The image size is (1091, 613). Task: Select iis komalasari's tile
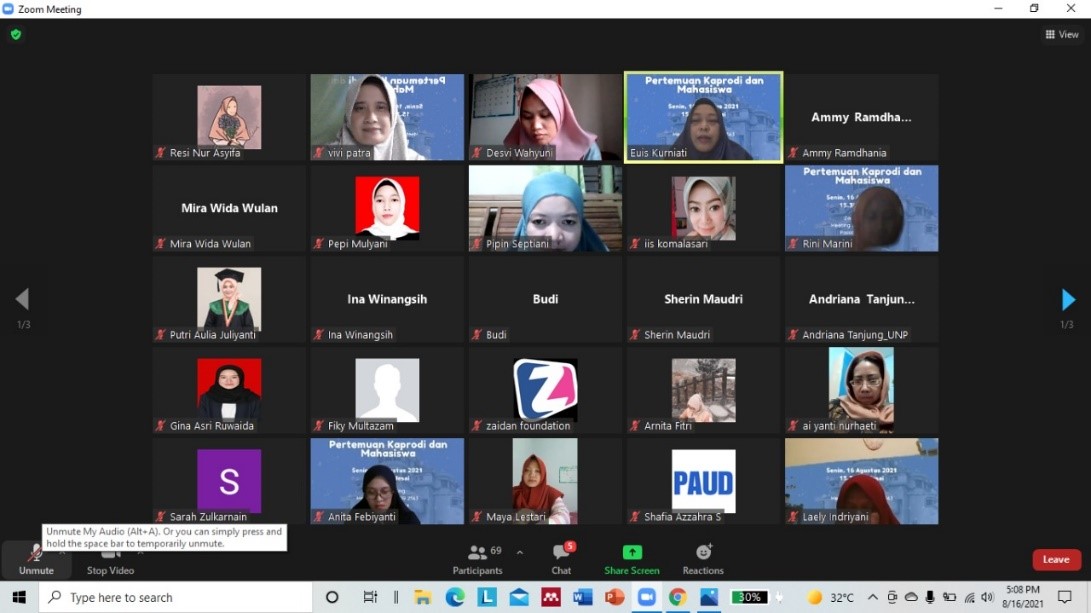[703, 208]
